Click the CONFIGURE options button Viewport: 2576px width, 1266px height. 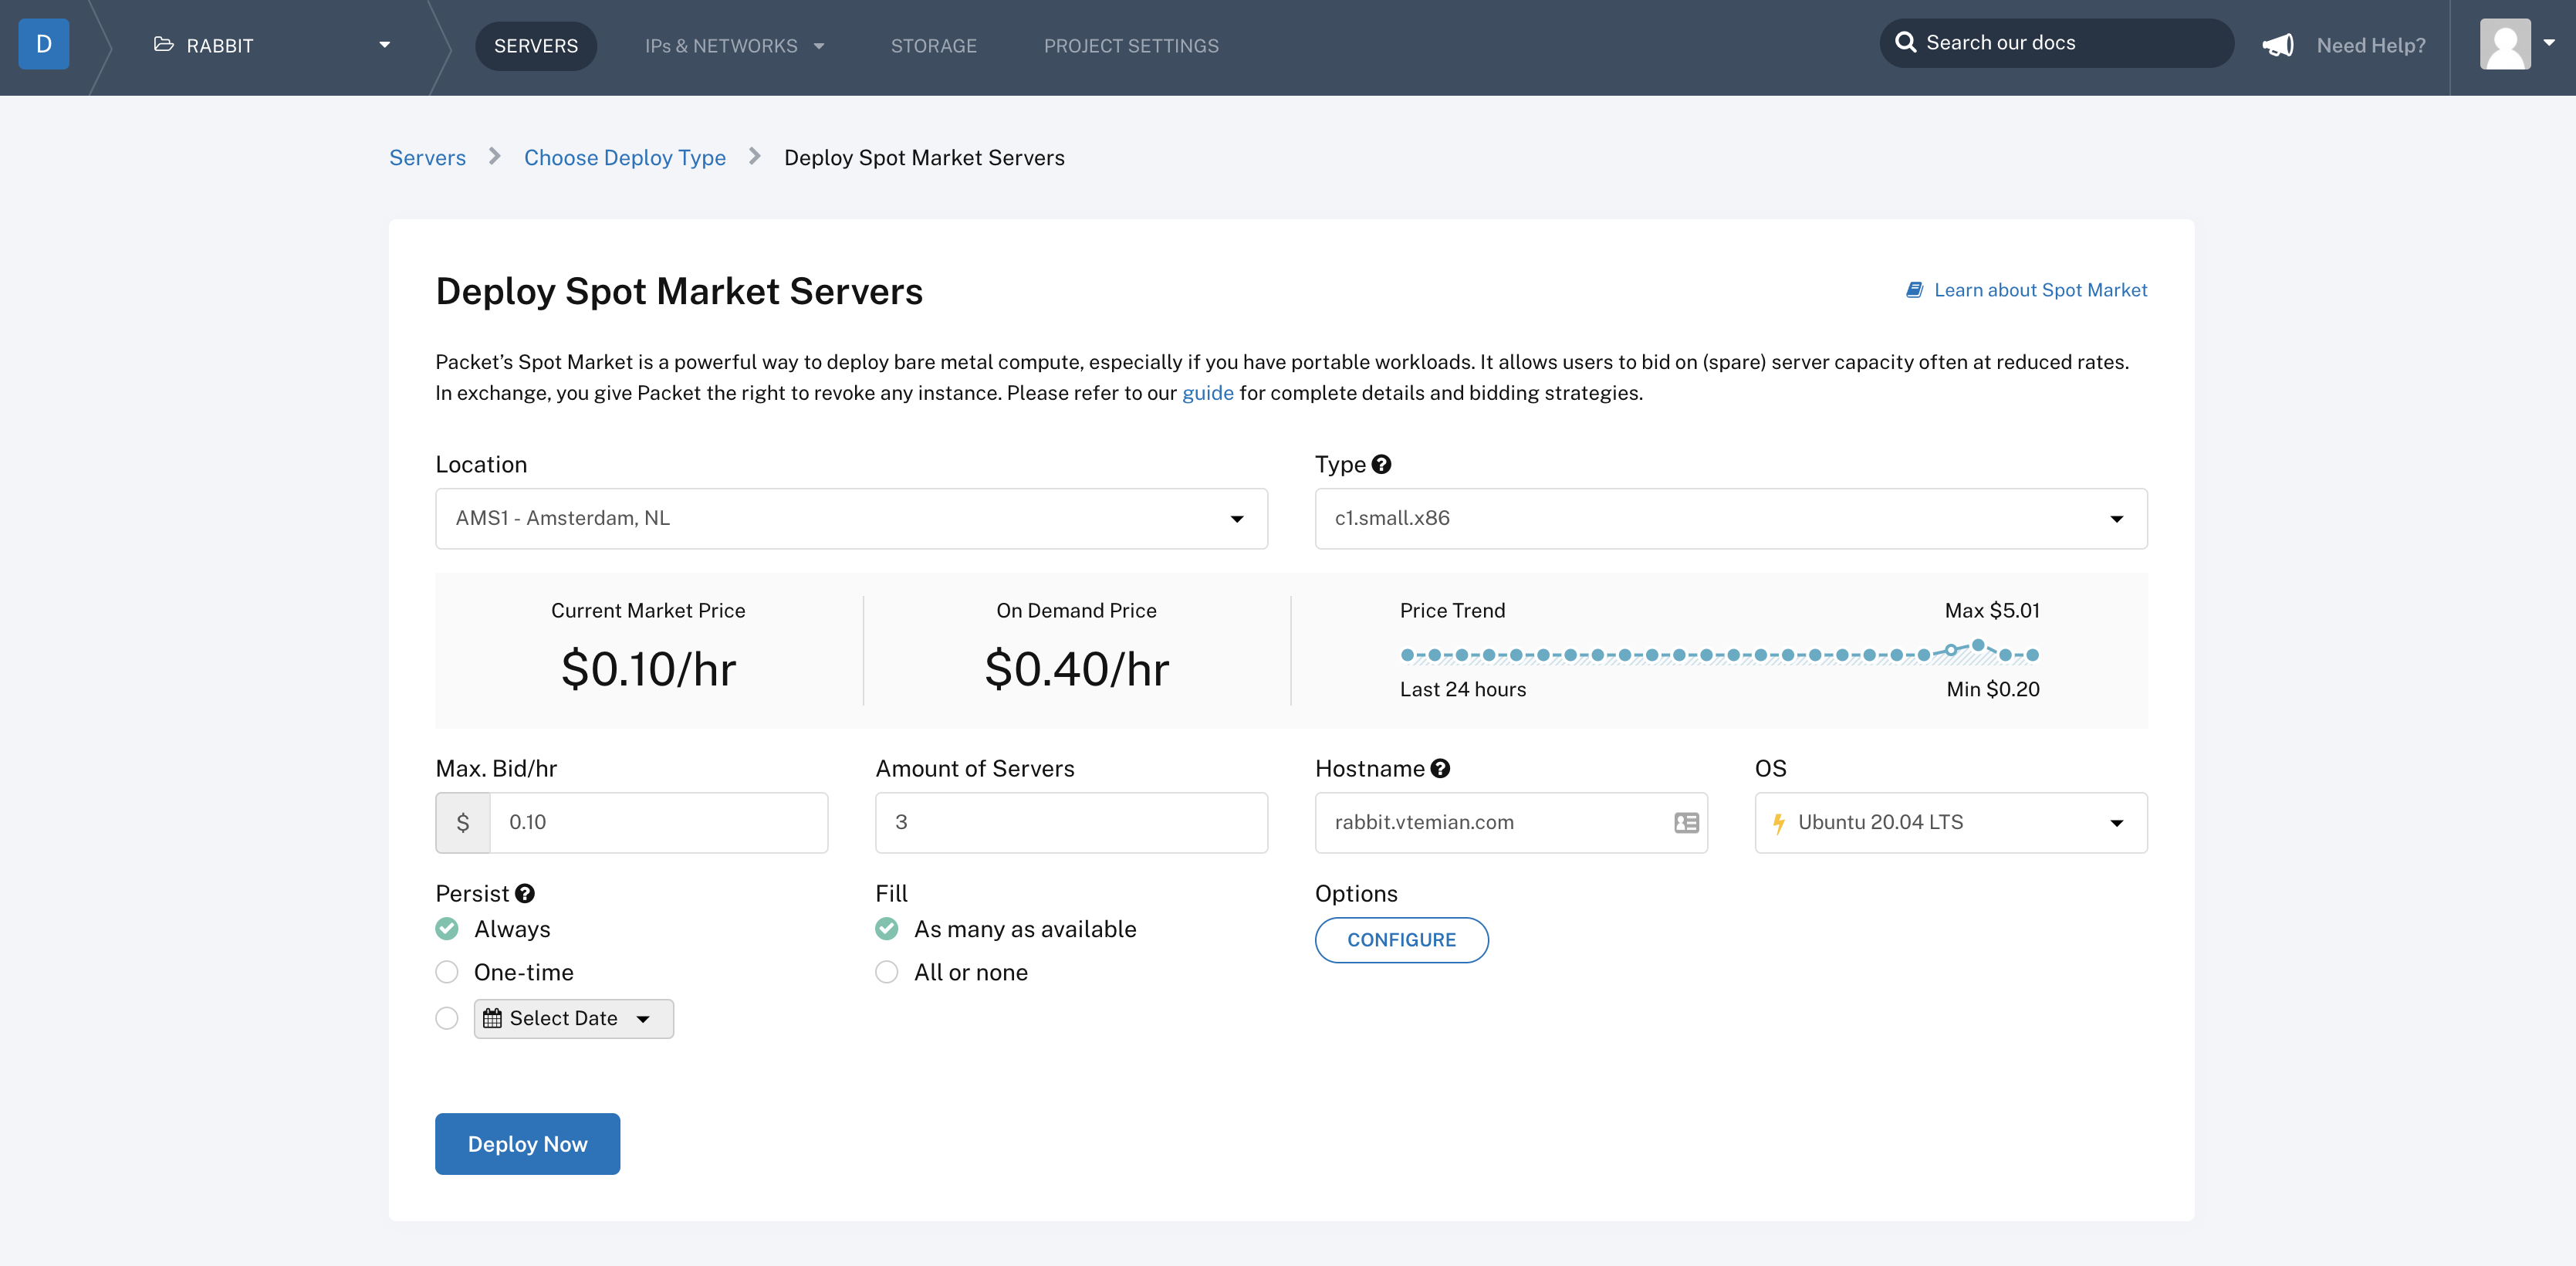point(1401,939)
